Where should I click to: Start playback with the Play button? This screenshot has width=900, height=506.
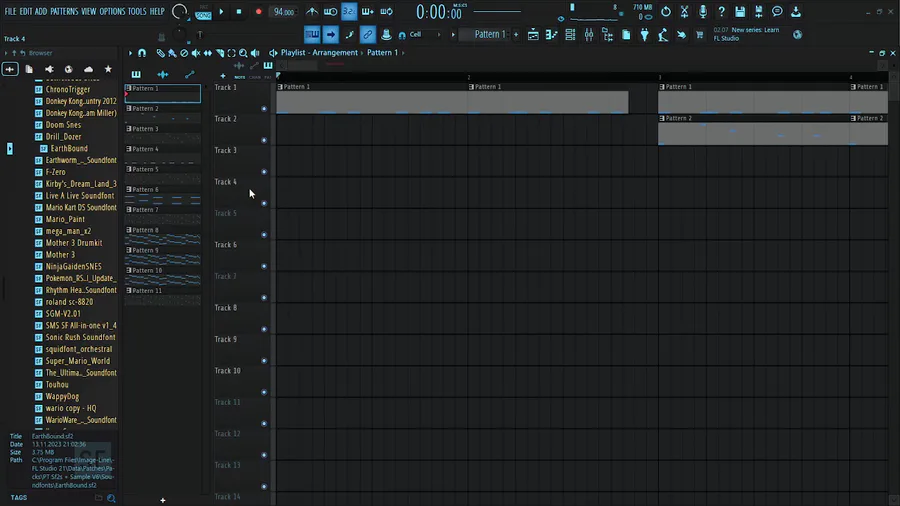221,11
